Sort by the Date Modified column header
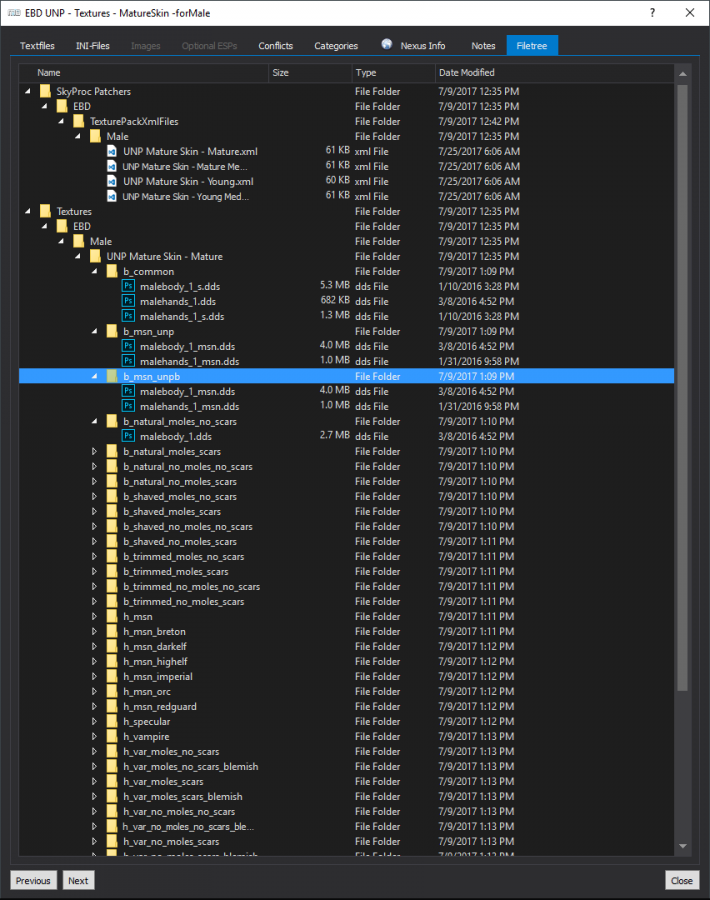Screen dimensions: 710x900 click(554, 72)
